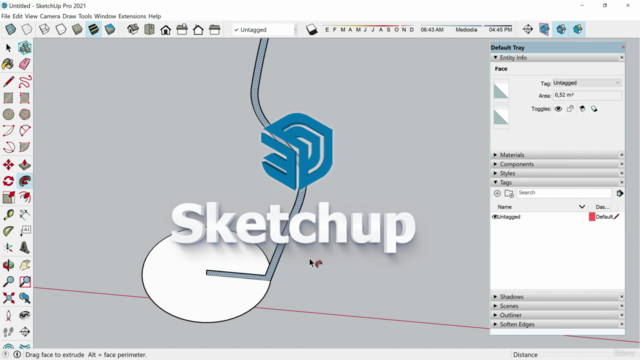This screenshot has width=640, height=360.
Task: Collapse the Entity Info panel
Action: [x=496, y=58]
